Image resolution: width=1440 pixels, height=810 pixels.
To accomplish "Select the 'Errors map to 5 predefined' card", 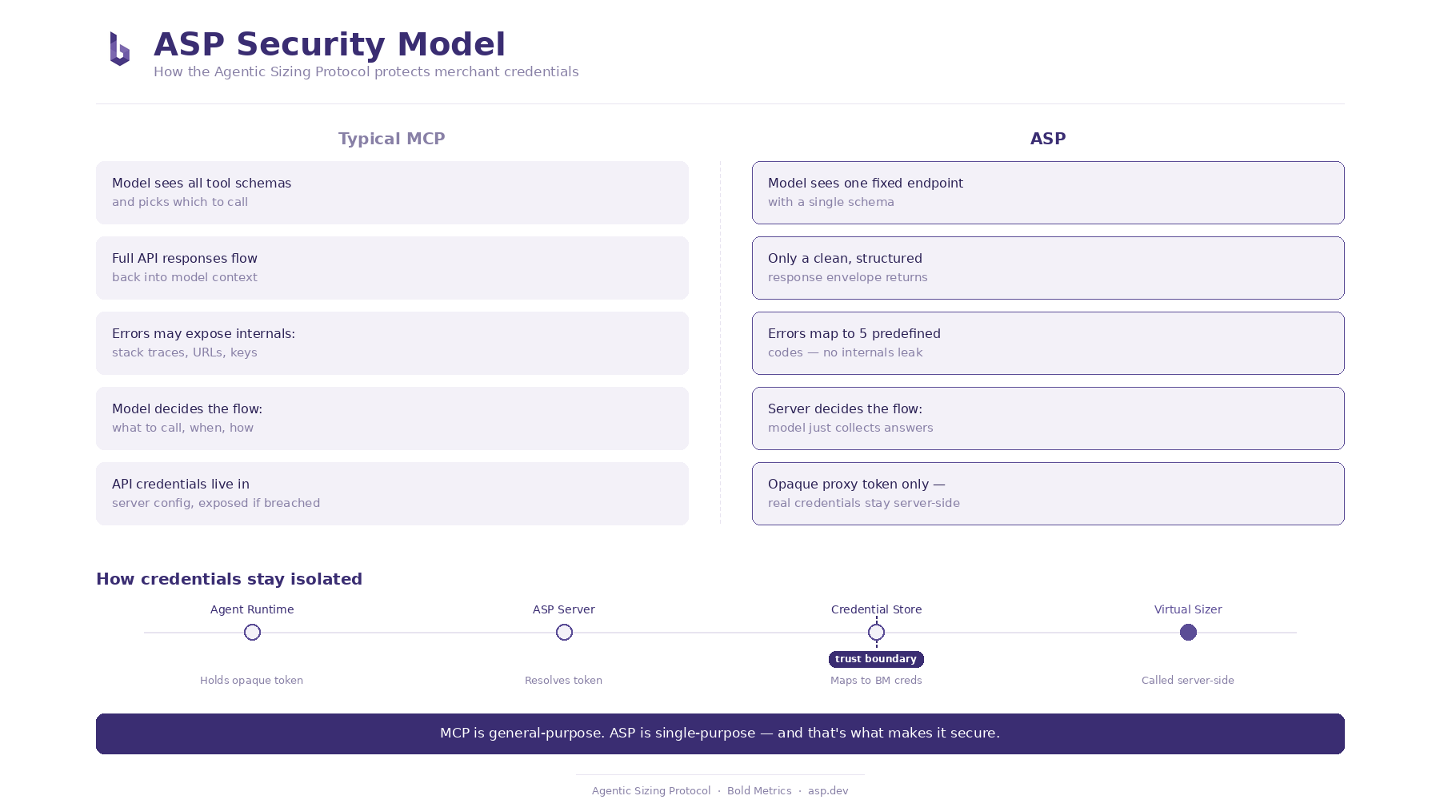I will (x=1048, y=343).
